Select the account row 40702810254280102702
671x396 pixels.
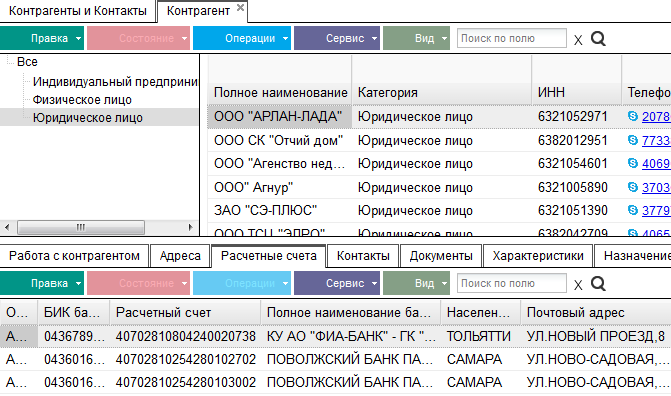click(336, 359)
